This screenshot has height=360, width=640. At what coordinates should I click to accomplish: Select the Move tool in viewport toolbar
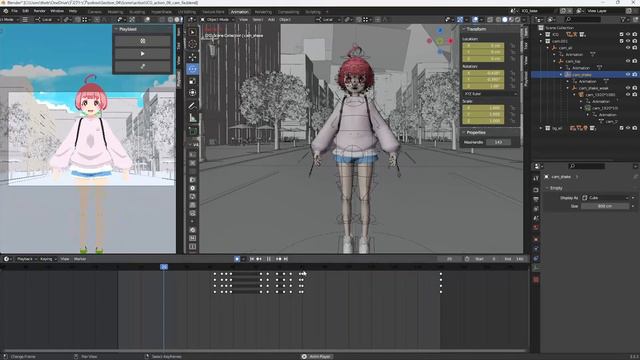pyautogui.click(x=192, y=57)
